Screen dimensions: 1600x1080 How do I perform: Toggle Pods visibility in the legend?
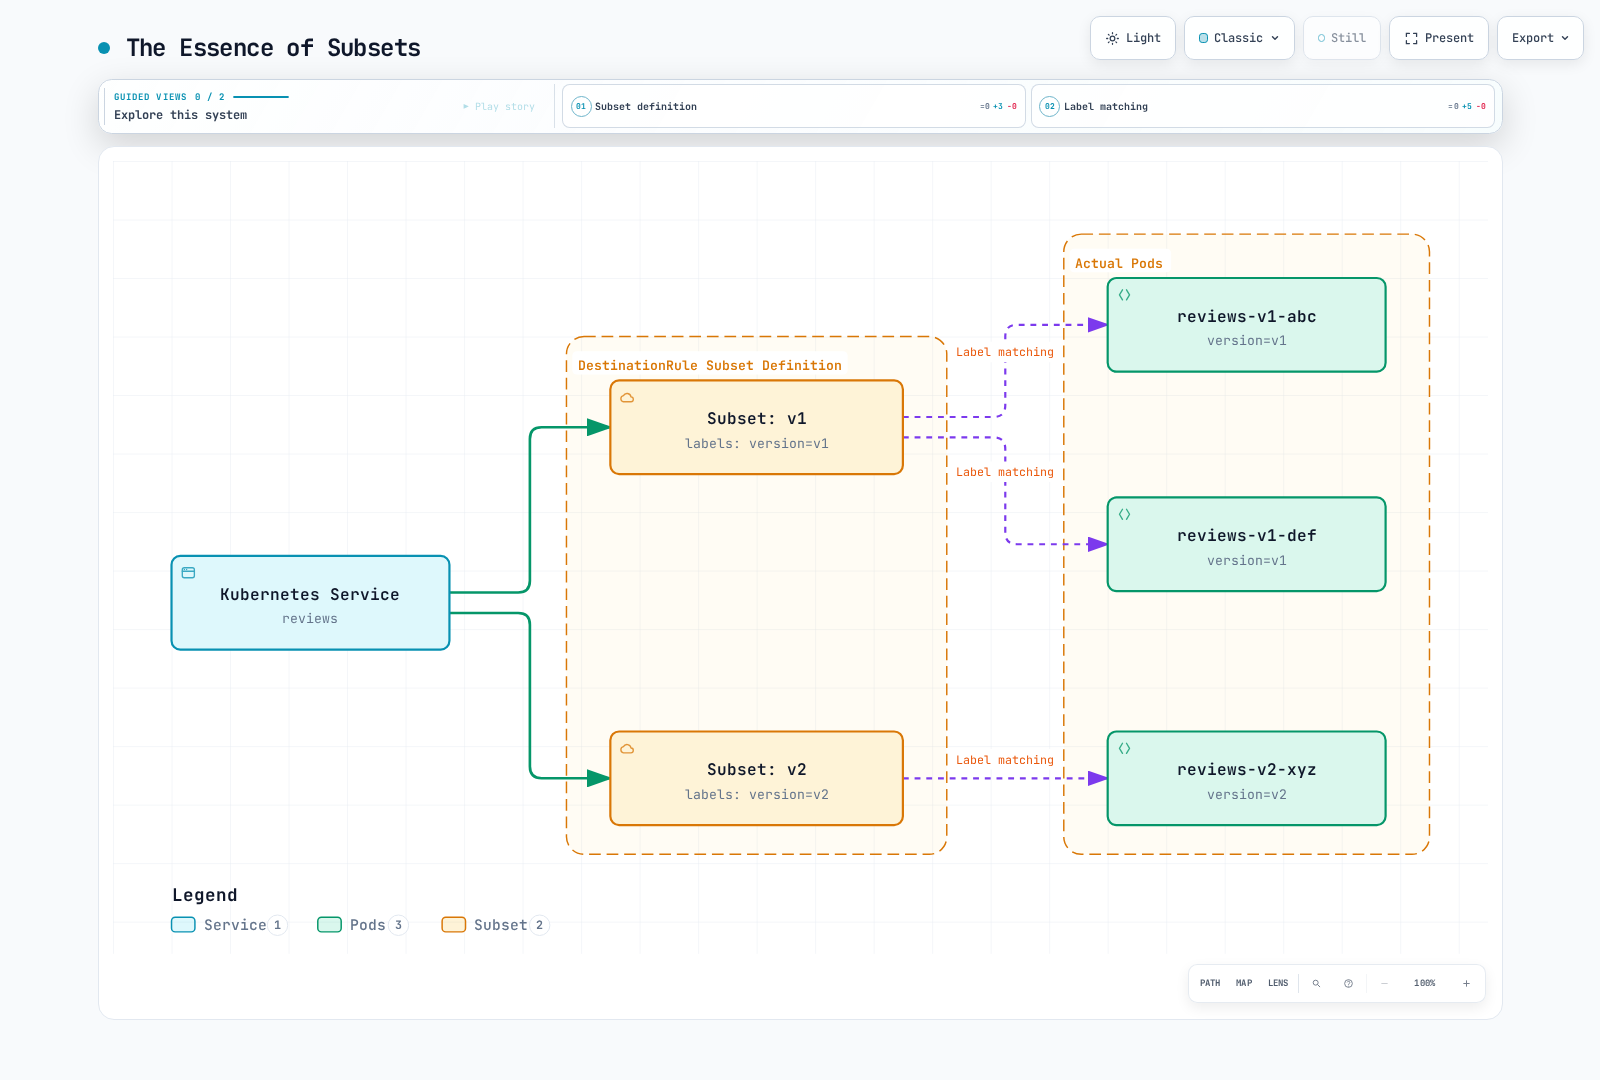(363, 925)
